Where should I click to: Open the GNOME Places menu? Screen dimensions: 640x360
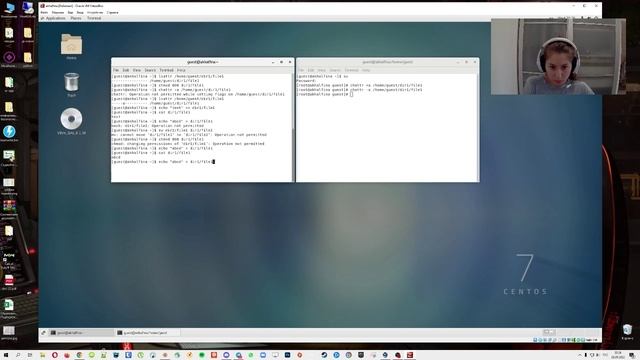click(76, 18)
